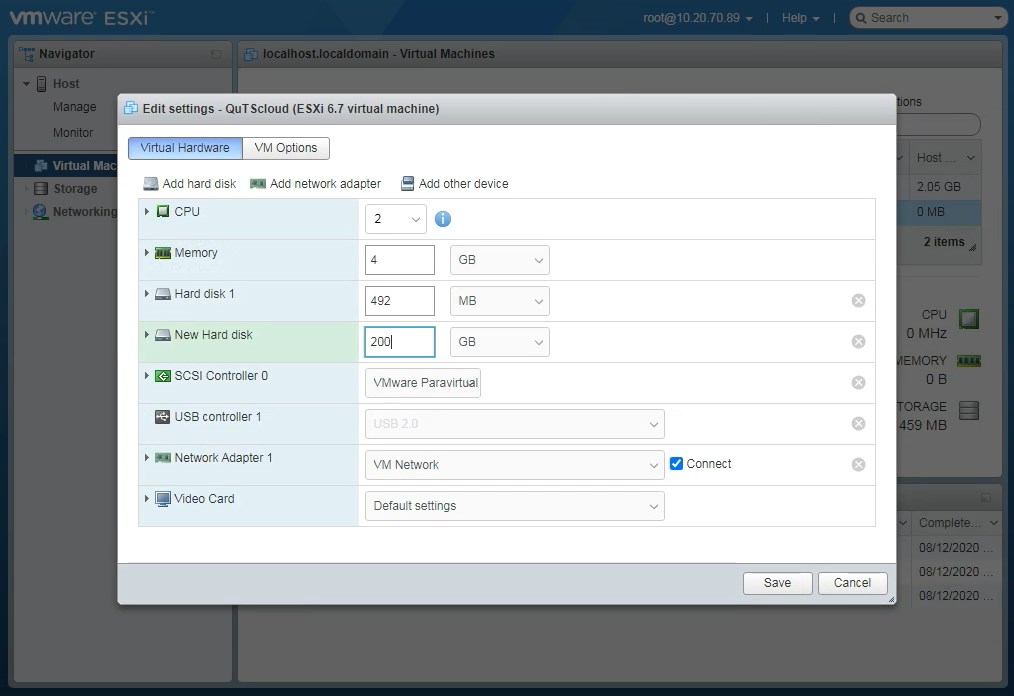
Task: Click the Network Adapter 1 card icon
Action: tap(163, 458)
